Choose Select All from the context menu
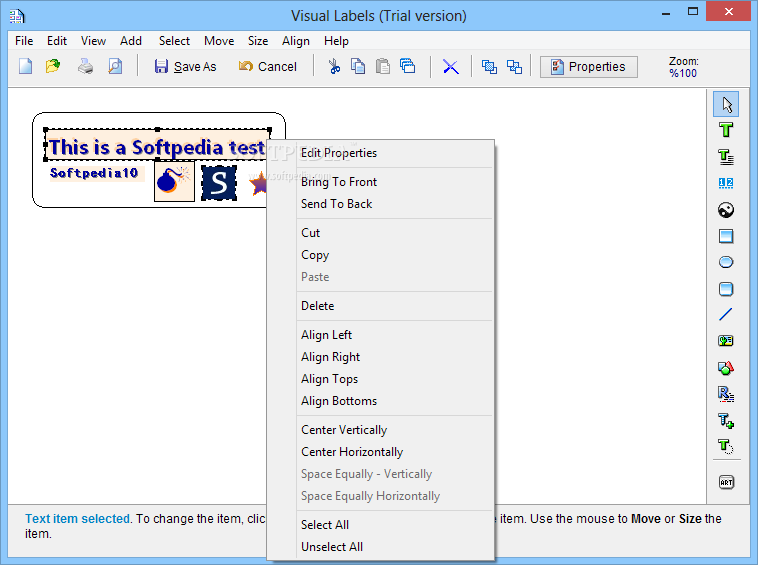The height and width of the screenshot is (565, 758). (325, 525)
